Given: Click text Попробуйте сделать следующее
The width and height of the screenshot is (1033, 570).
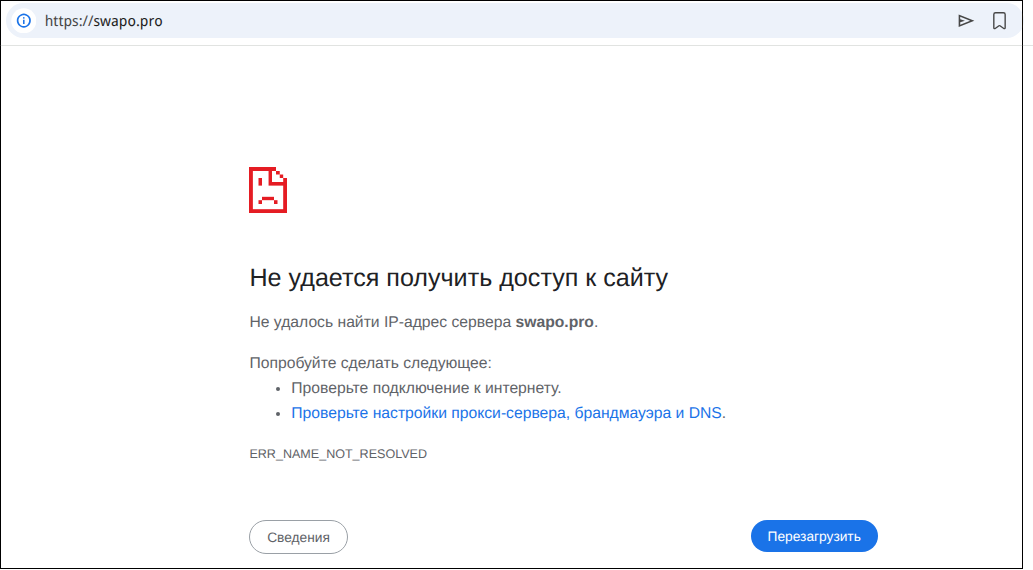Looking at the screenshot, I should (x=370, y=363).
